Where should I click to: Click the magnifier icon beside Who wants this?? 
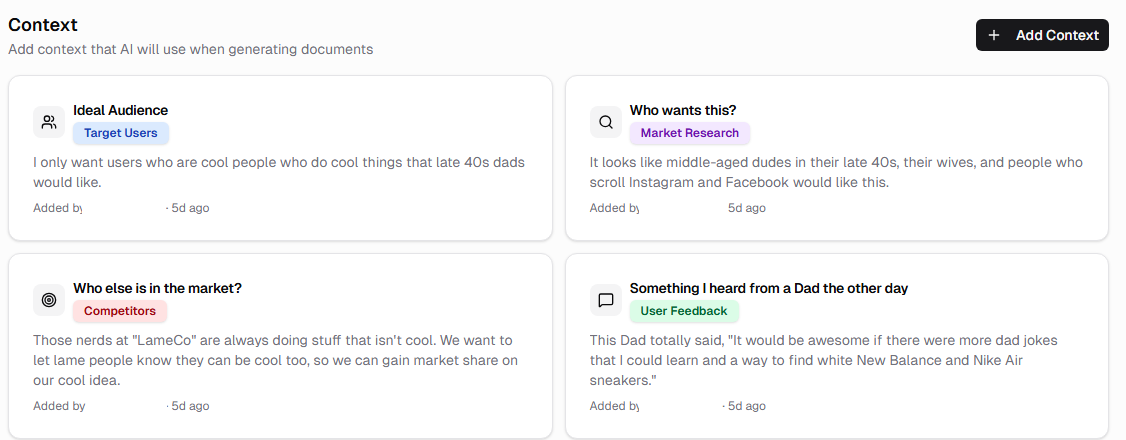(x=605, y=122)
